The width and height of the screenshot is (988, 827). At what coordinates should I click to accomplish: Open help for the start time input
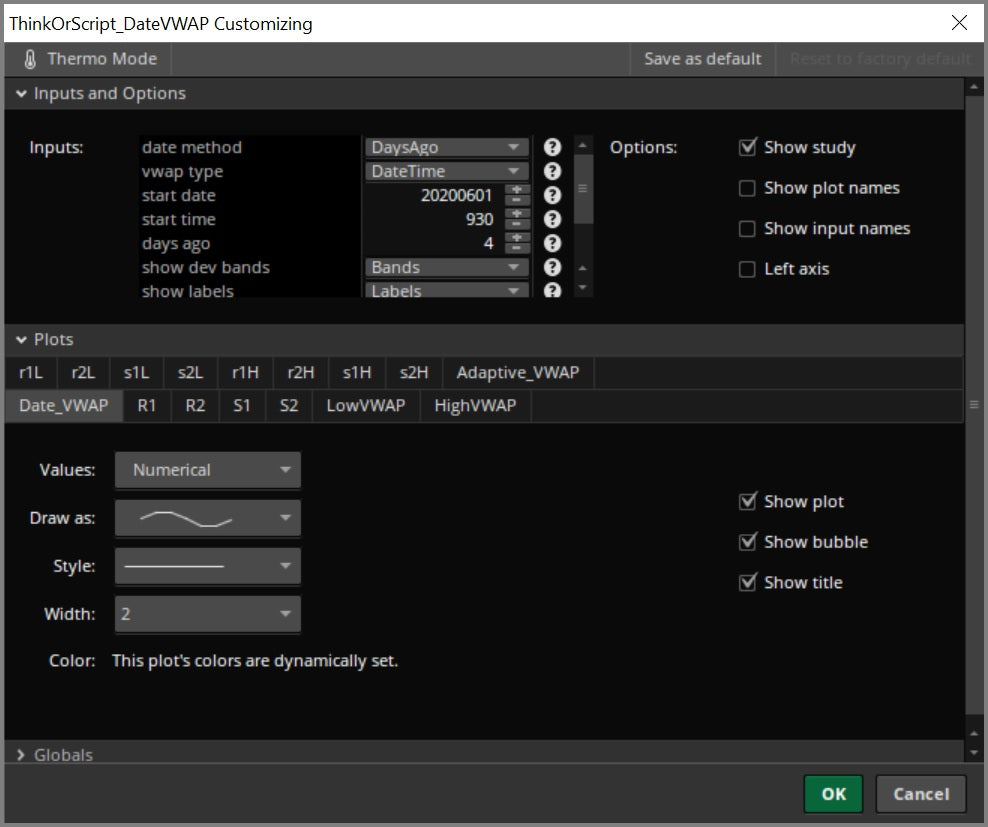point(552,219)
